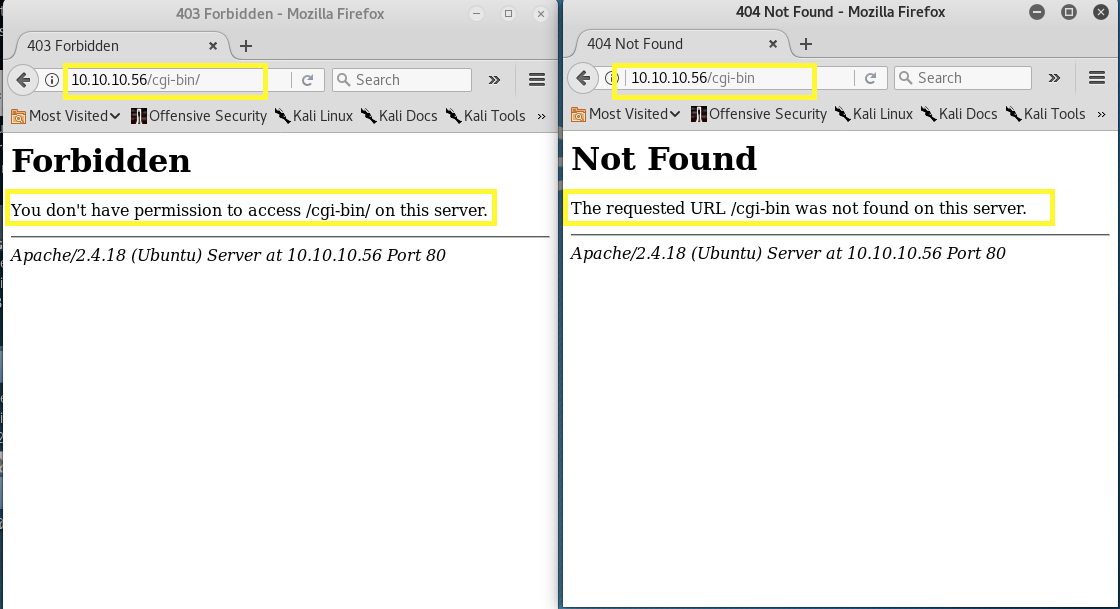Screen dimensions: 1120x609
Task: Open new tab beside the 404 Not Found tab
Action: 806,44
